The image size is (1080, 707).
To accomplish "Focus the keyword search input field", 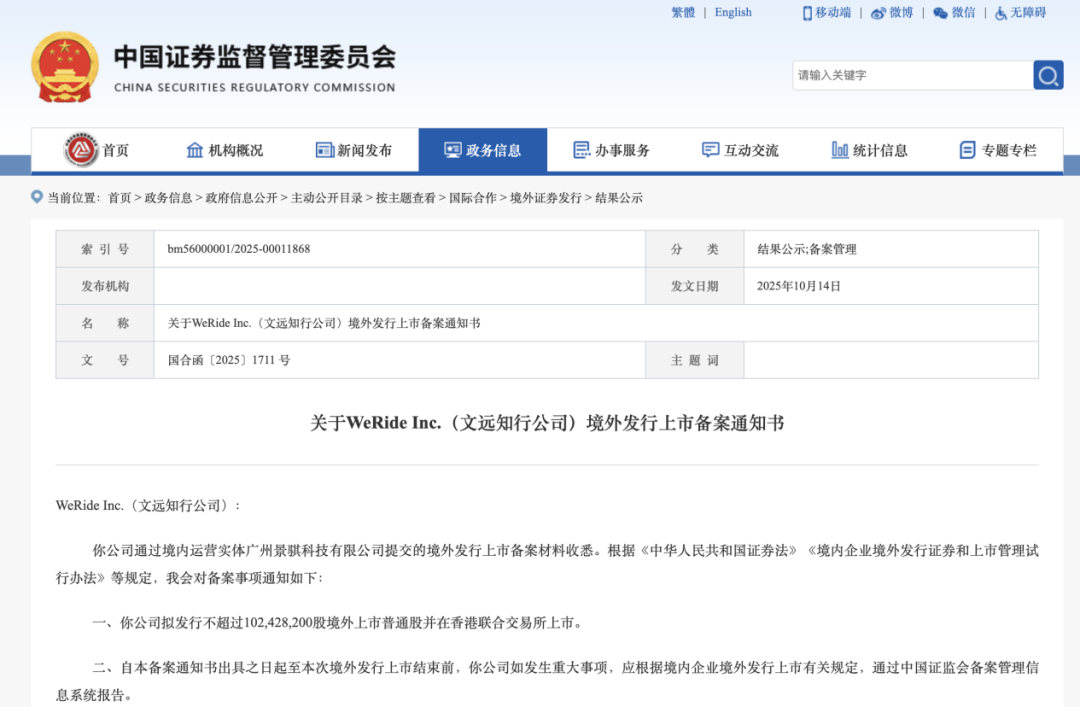I will 912,75.
